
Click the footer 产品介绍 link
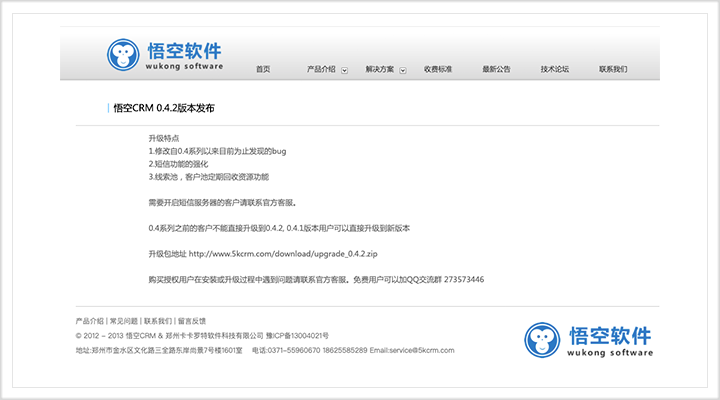90,321
